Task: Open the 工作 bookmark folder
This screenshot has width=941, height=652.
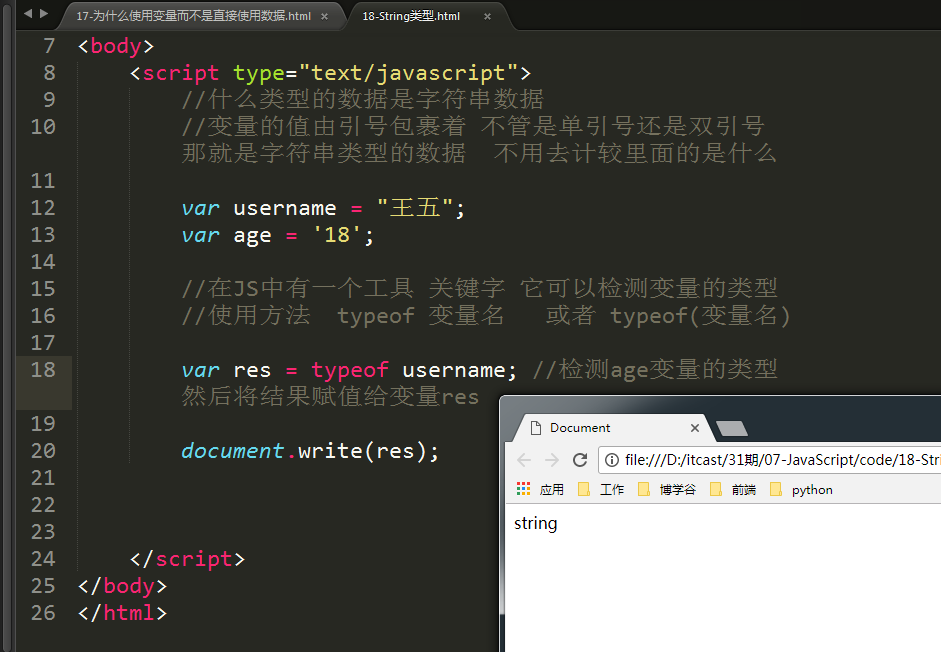Action: pos(601,489)
